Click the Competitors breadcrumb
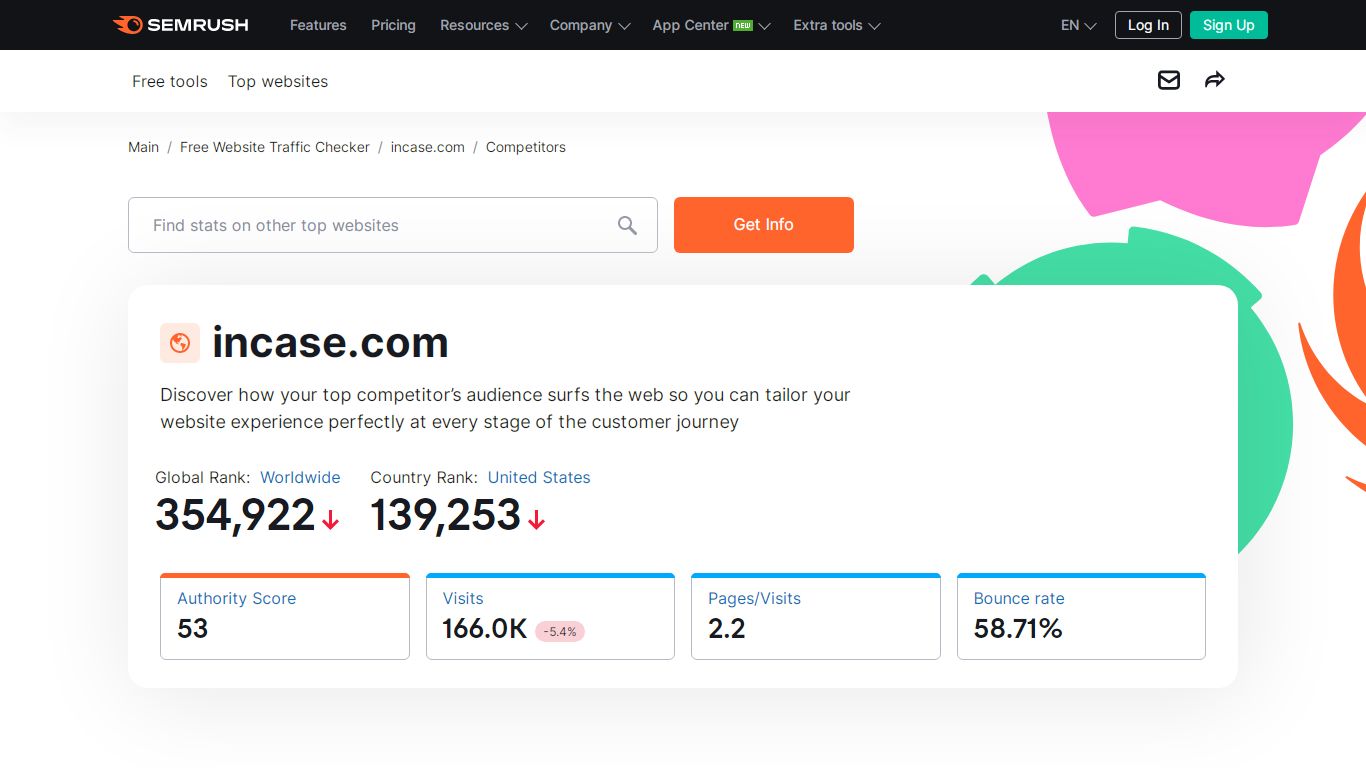Viewport: 1366px width, 768px height. click(526, 147)
